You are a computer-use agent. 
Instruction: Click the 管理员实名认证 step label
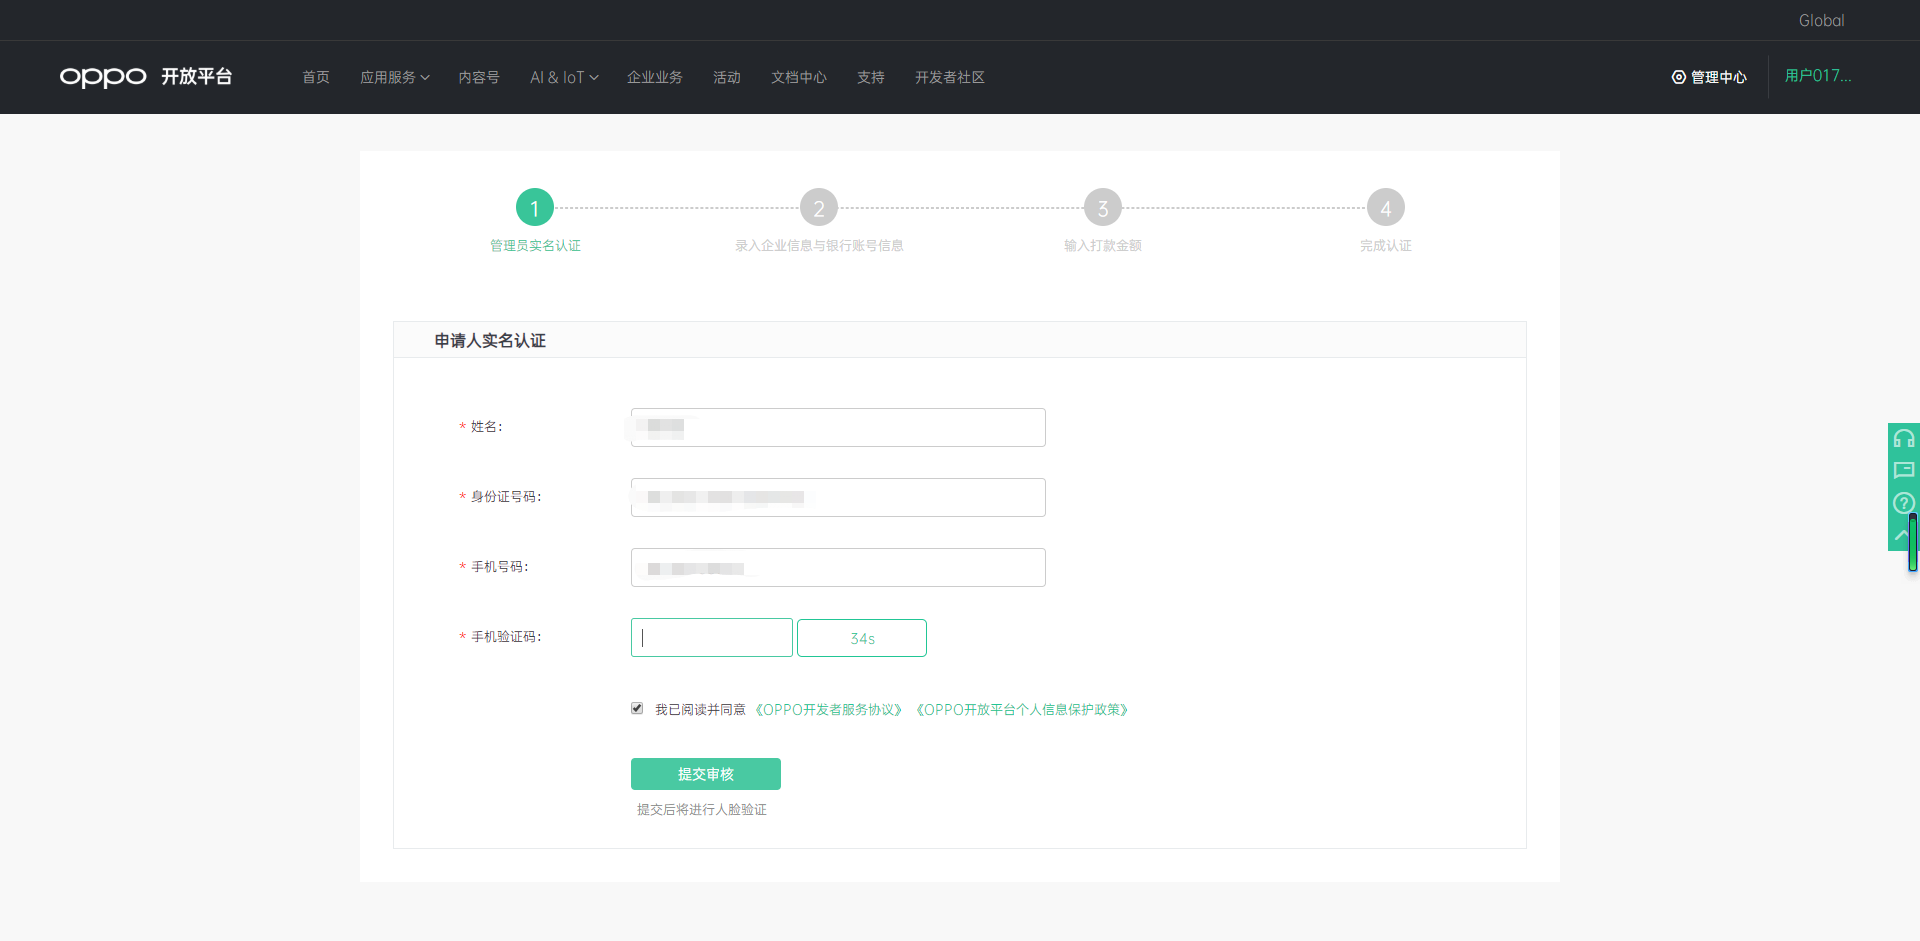coord(535,245)
